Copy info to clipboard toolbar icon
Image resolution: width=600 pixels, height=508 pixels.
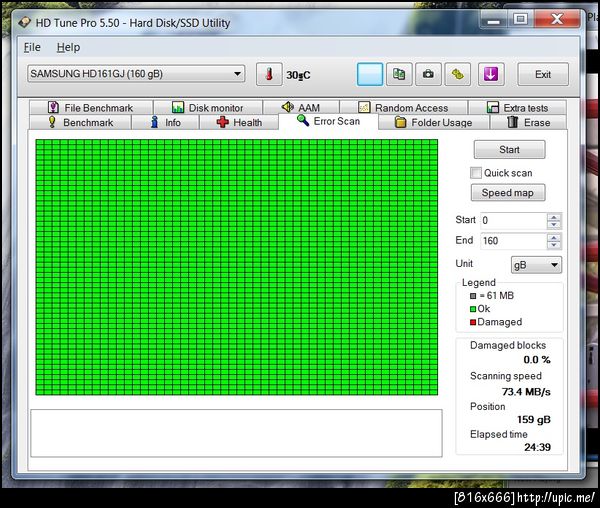click(x=399, y=74)
